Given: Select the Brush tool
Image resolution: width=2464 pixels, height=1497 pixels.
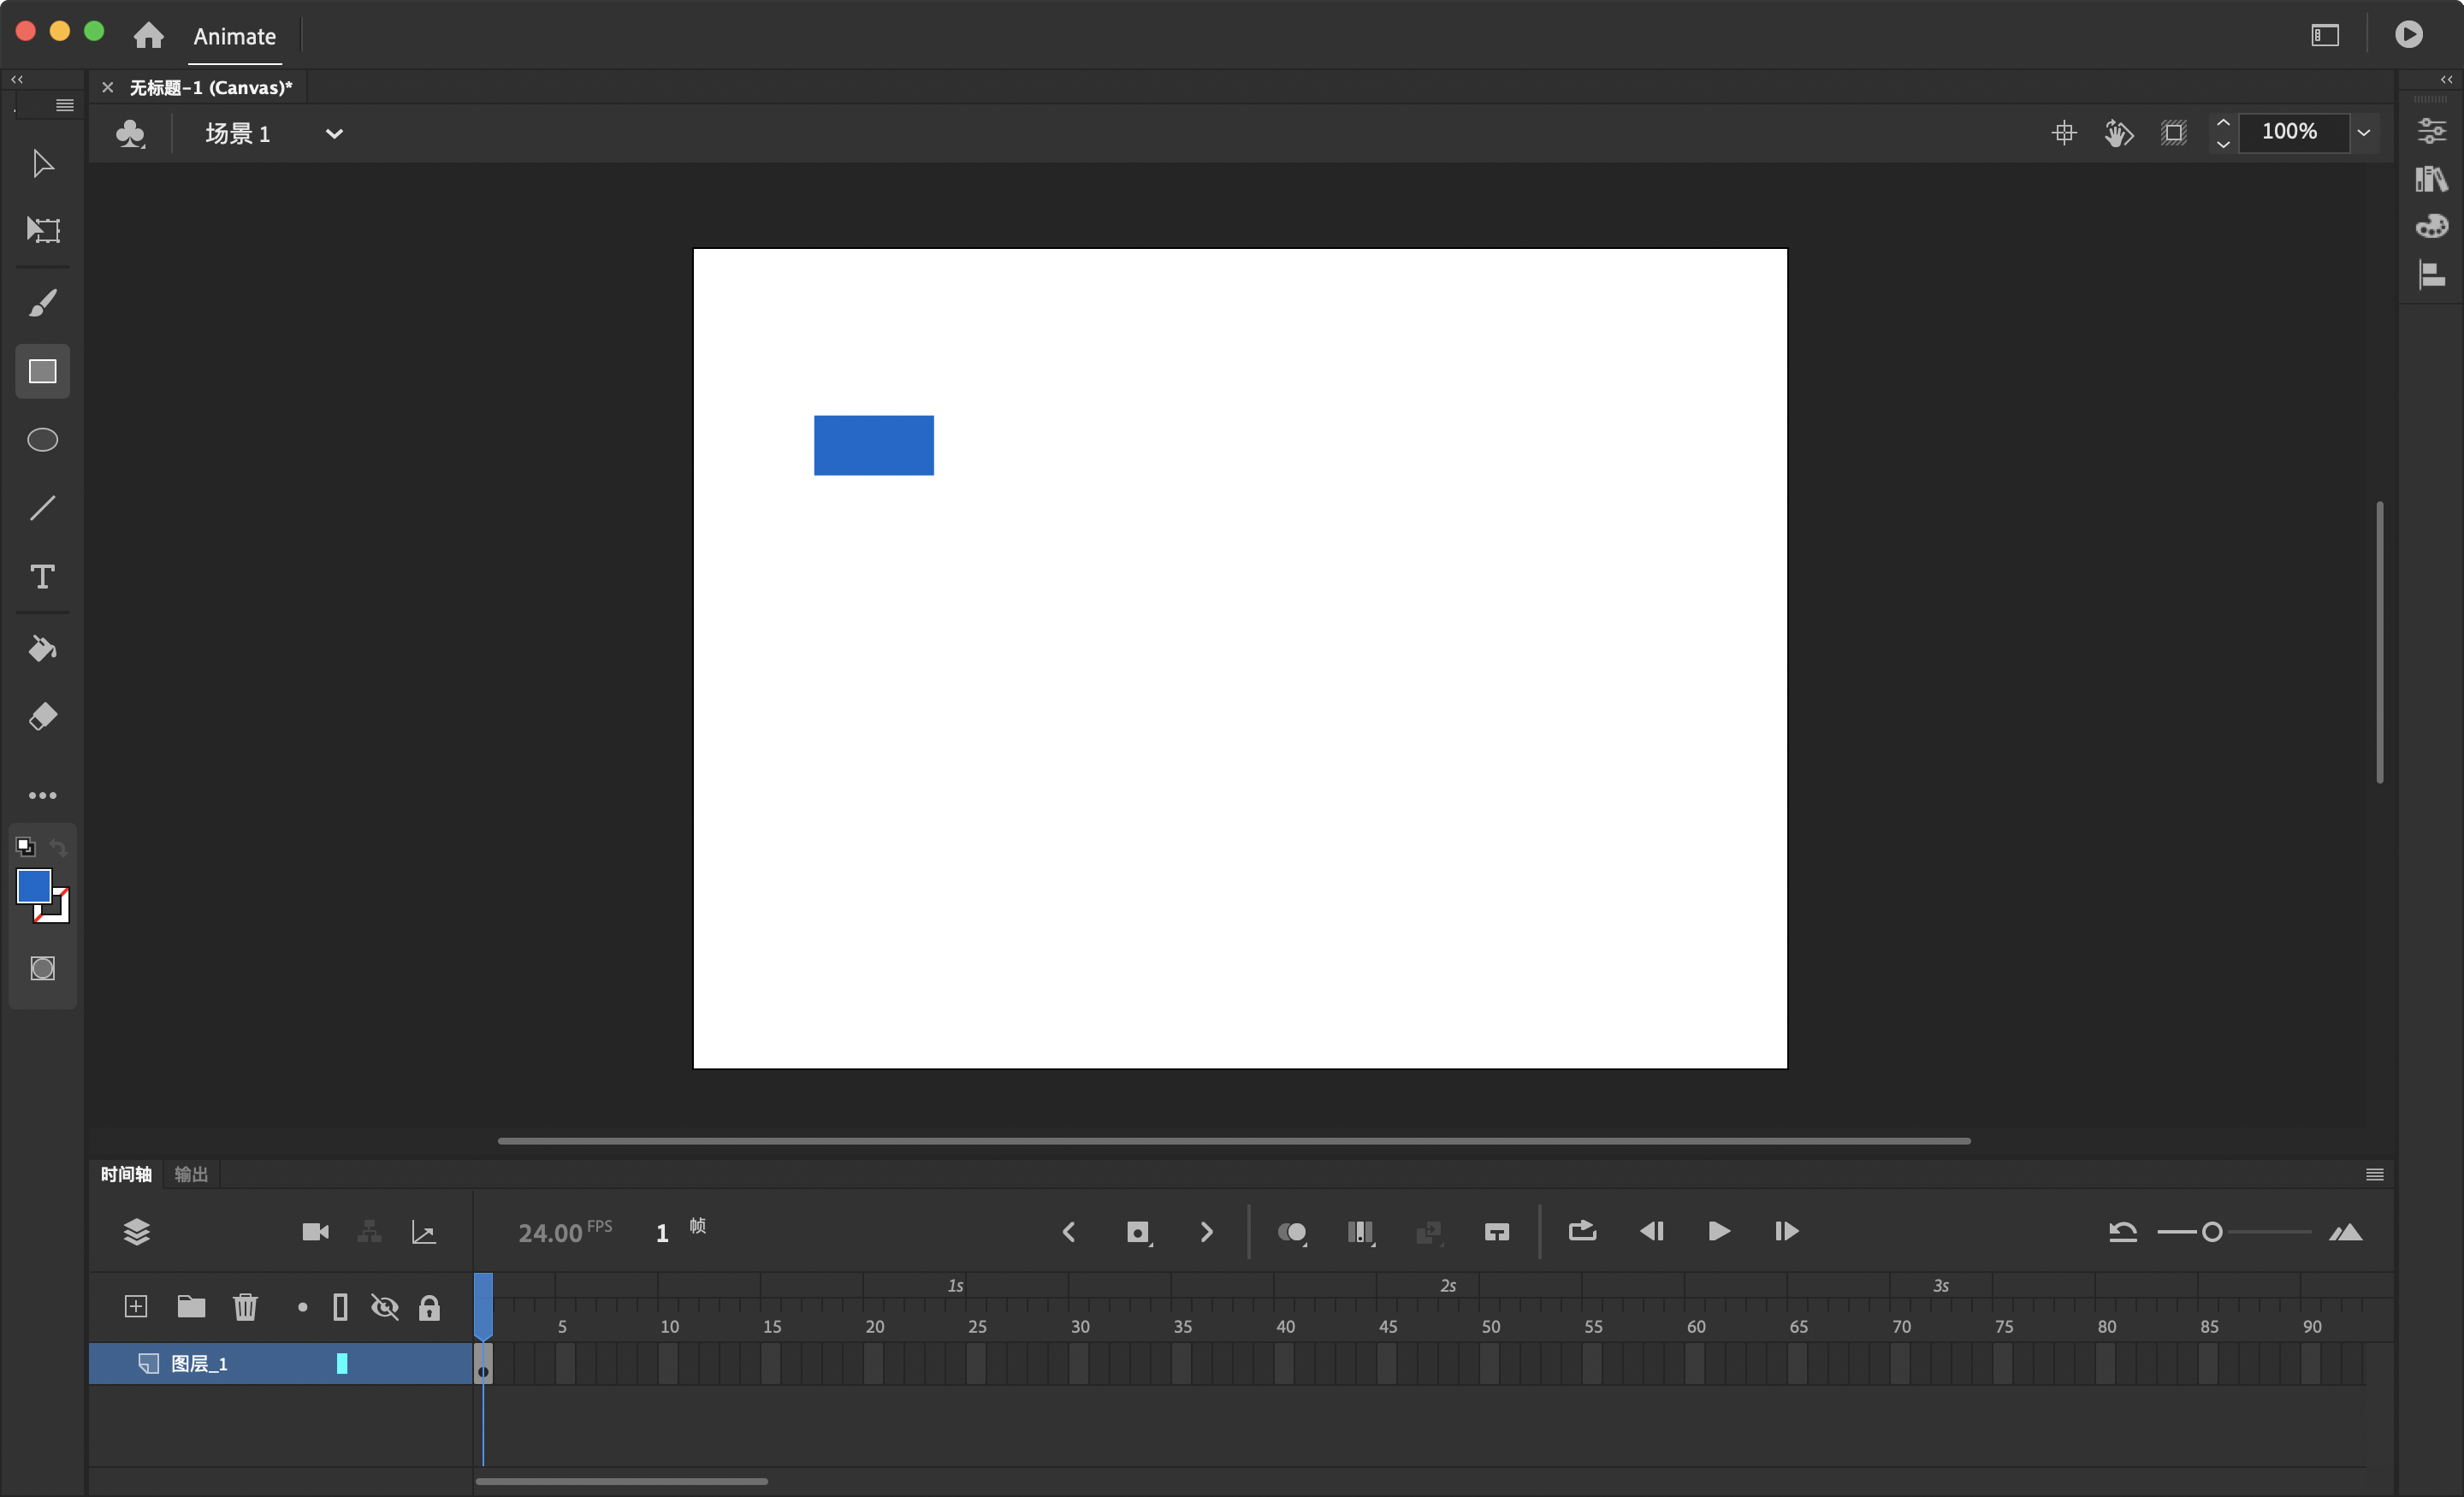Looking at the screenshot, I should tap(42, 303).
